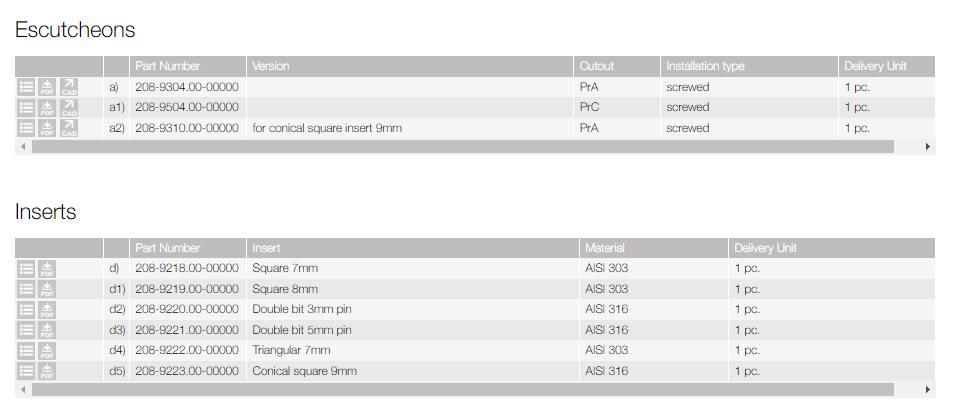The height and width of the screenshot is (417, 956).
Task: Download PDF for Triangular 7mm insert
Action: pos(48,351)
